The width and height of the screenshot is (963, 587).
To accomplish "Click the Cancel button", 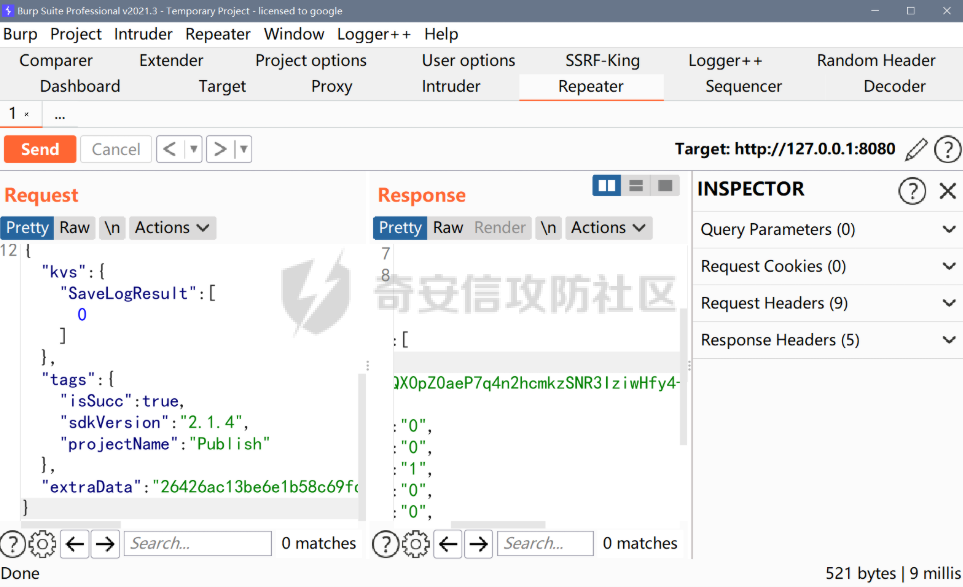I will point(116,149).
